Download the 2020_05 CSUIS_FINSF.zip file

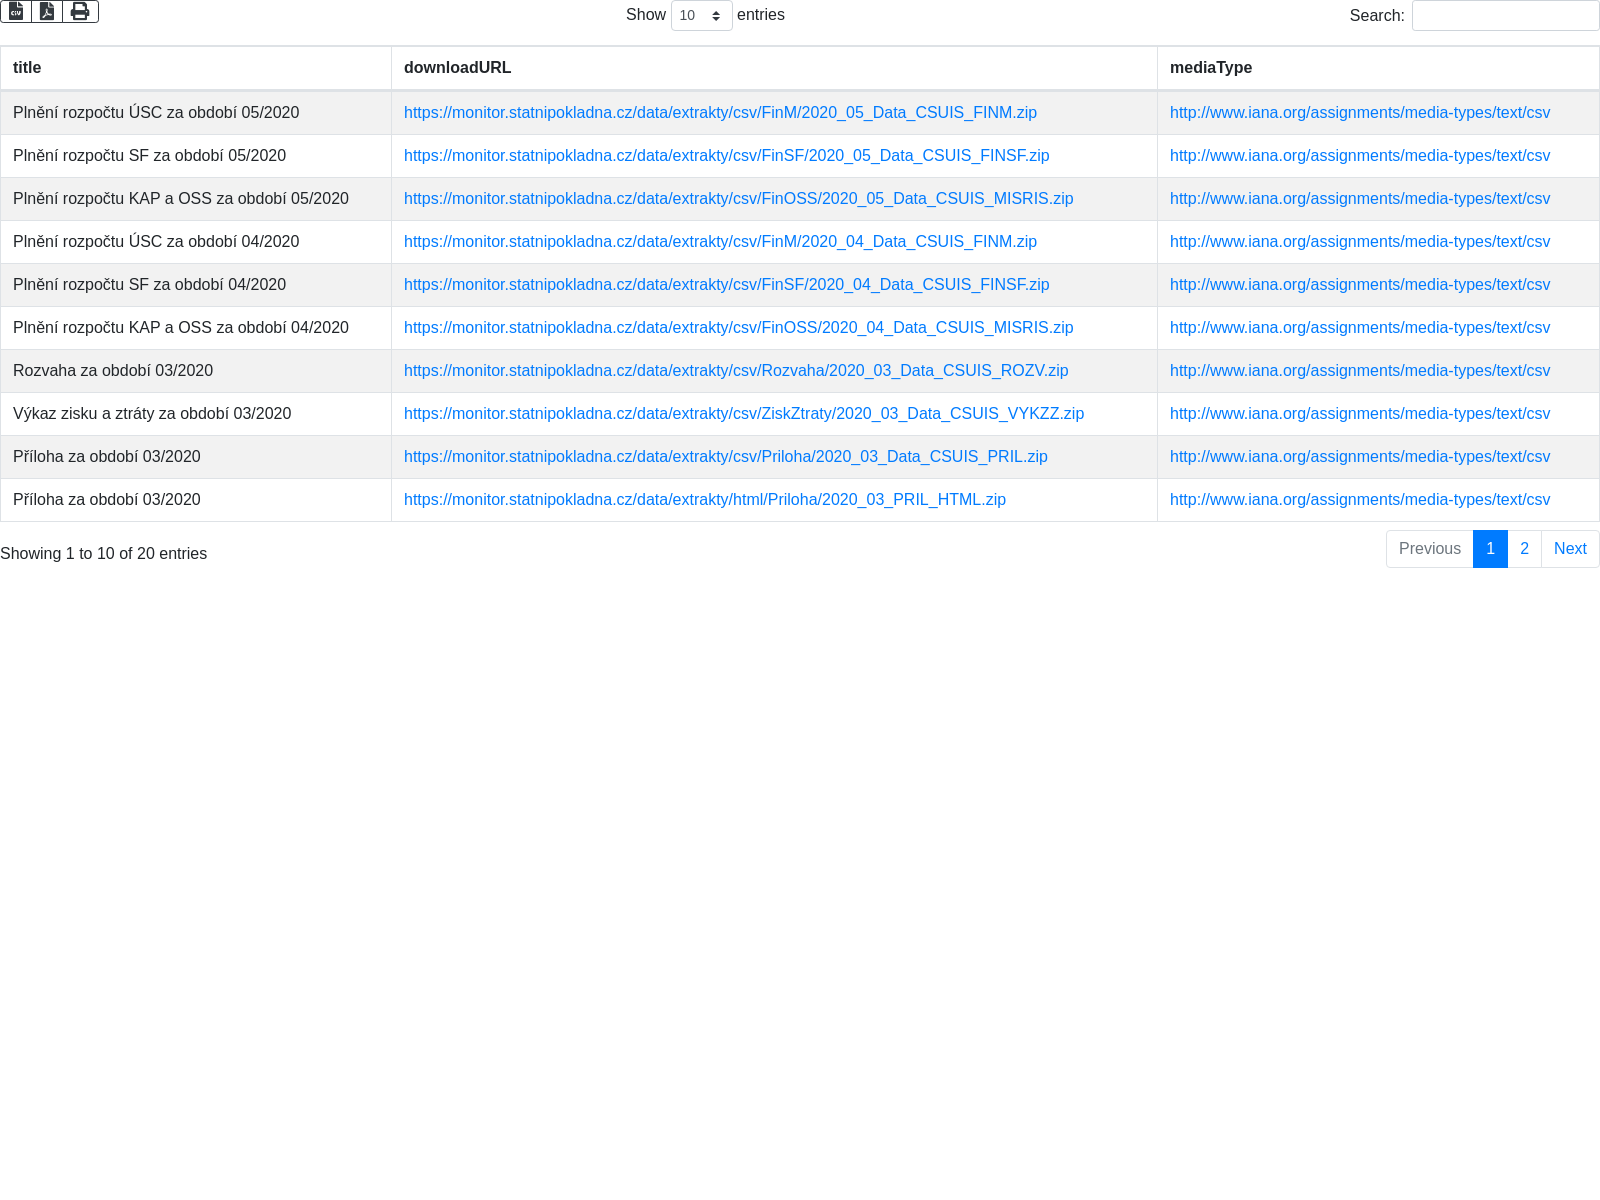coord(726,156)
